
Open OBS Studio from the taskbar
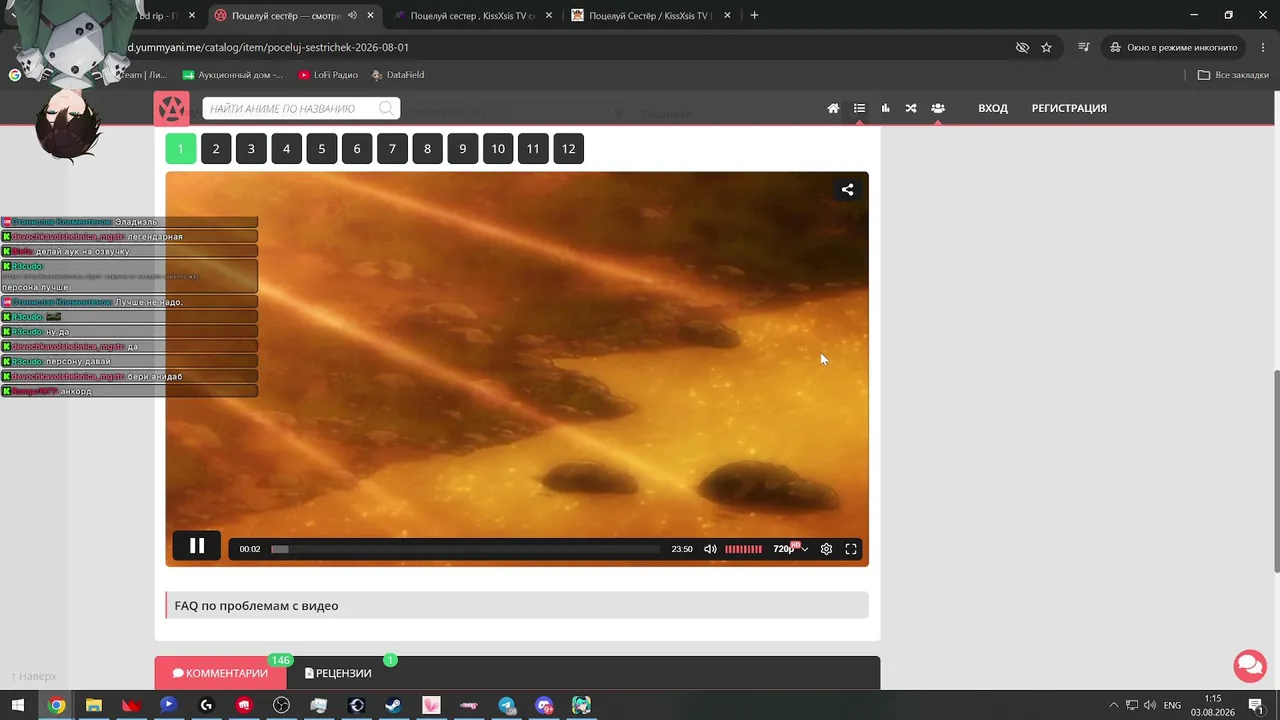(281, 705)
